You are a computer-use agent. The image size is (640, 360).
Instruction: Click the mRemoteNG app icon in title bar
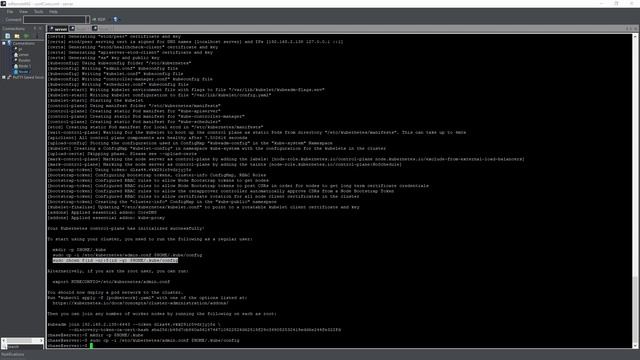pos(3,4)
